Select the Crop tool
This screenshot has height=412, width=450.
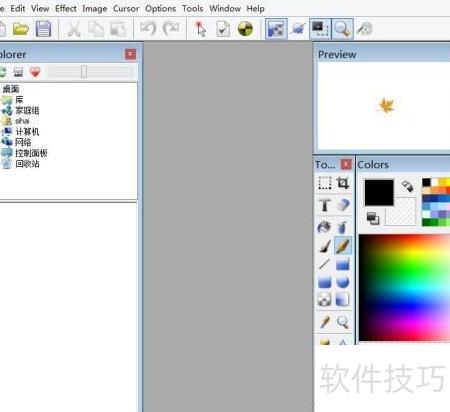(342, 183)
